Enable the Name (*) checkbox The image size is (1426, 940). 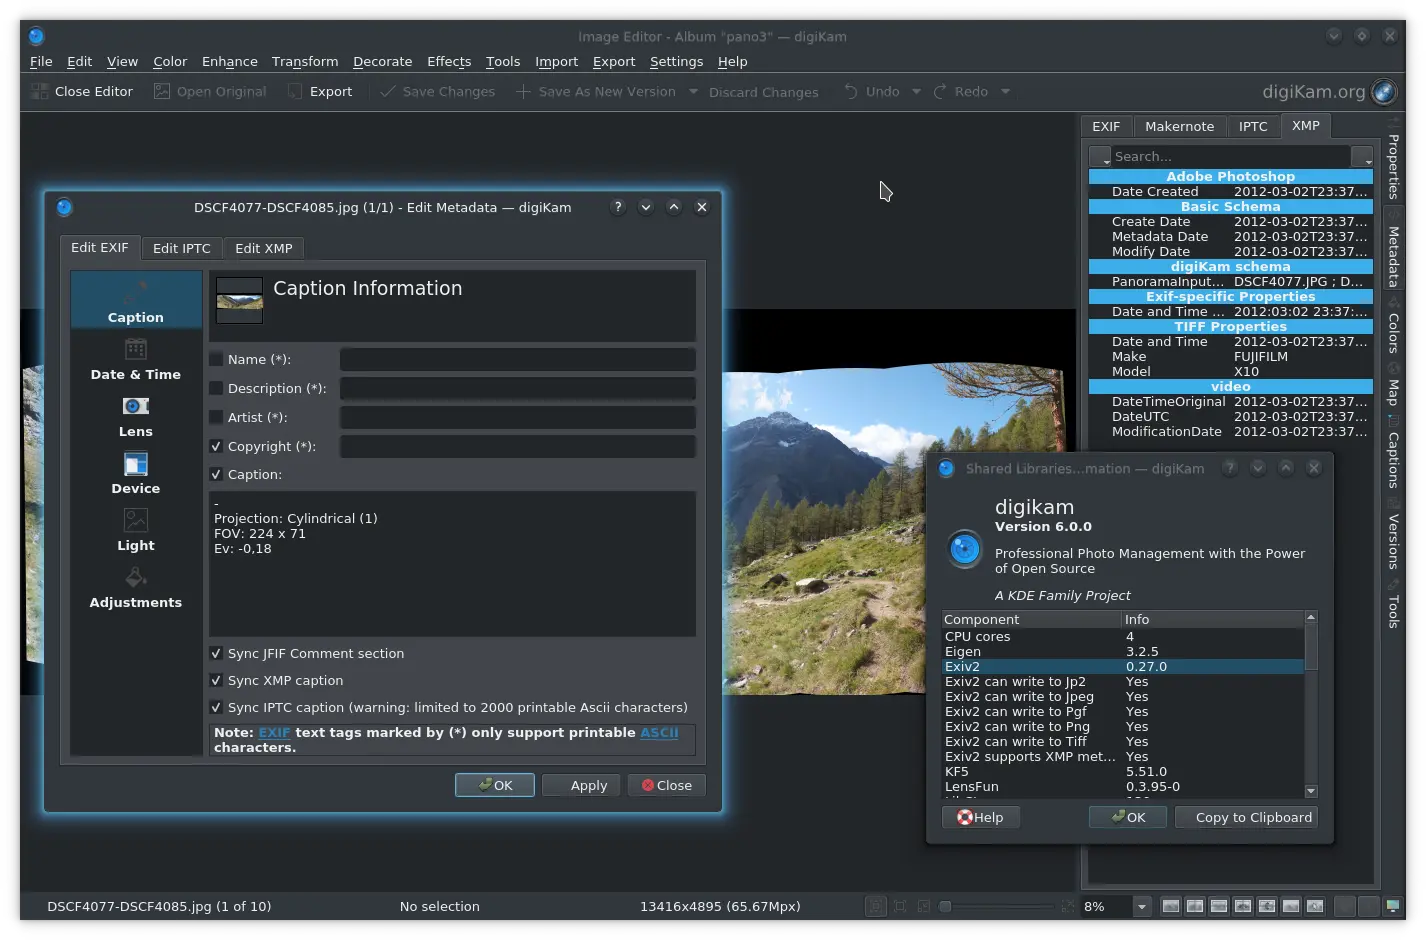point(216,359)
